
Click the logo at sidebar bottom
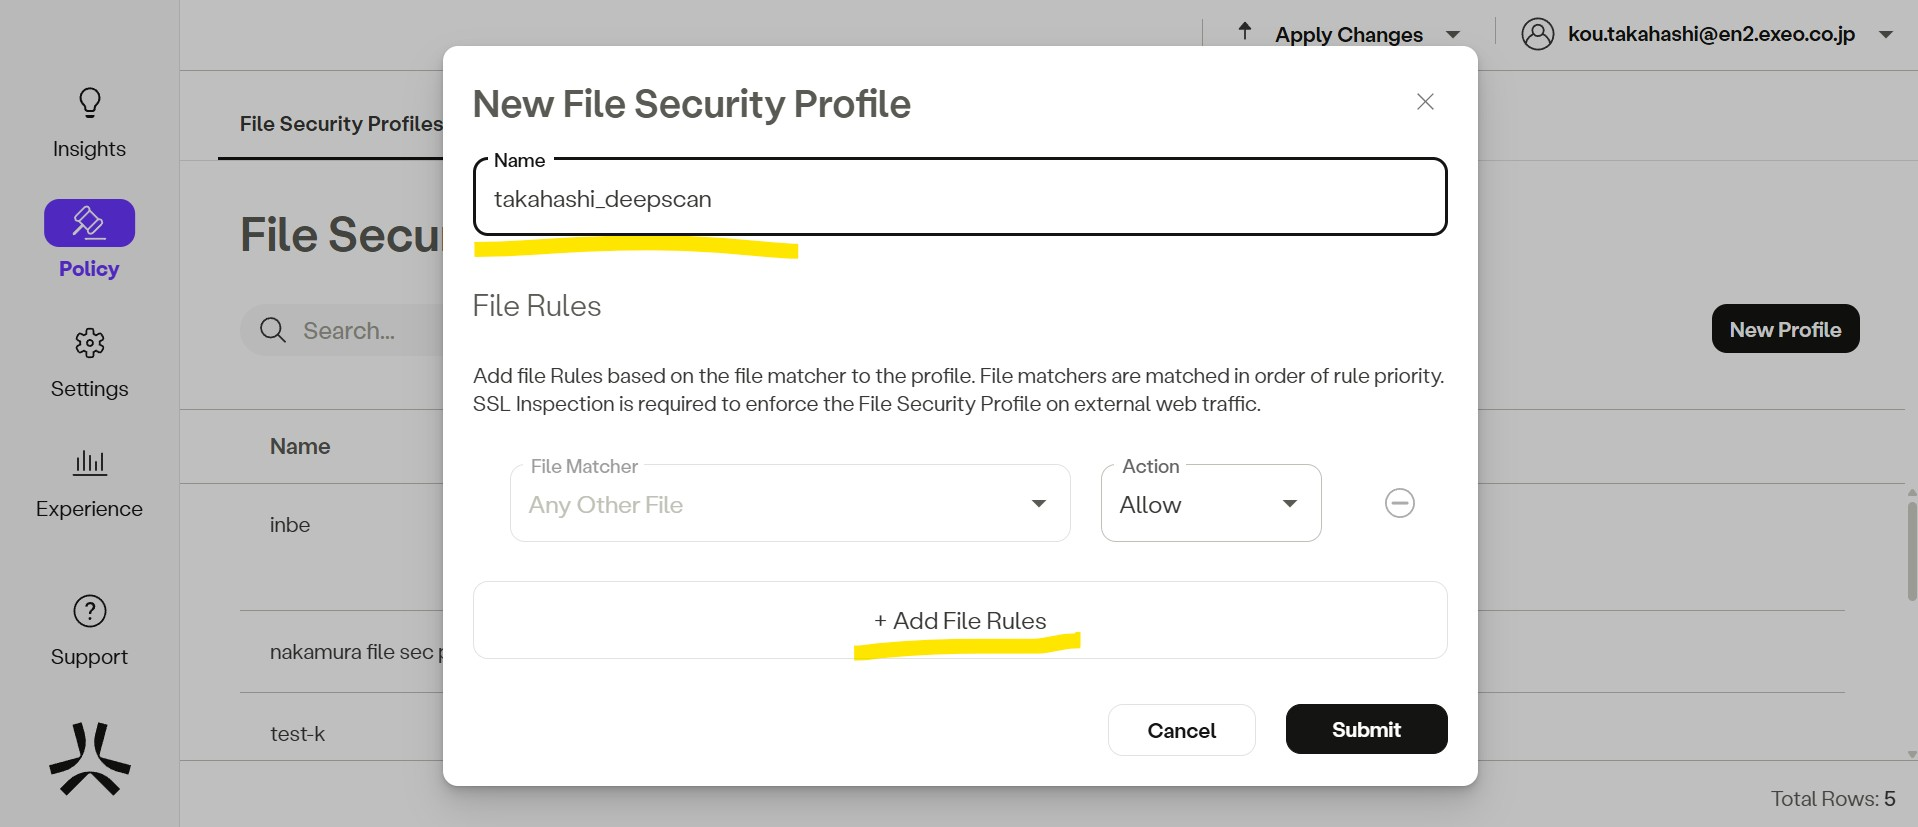tap(90, 759)
